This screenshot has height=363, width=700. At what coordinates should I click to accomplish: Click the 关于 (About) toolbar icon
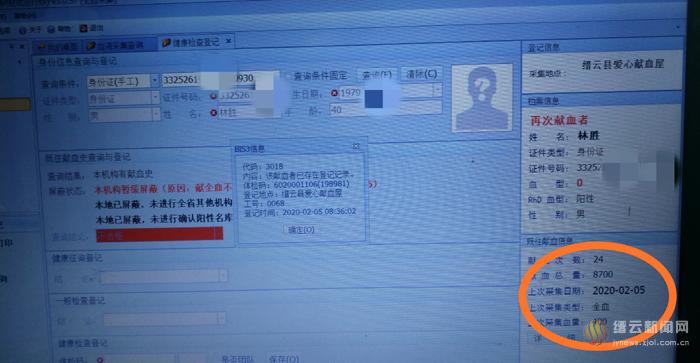[30, 30]
